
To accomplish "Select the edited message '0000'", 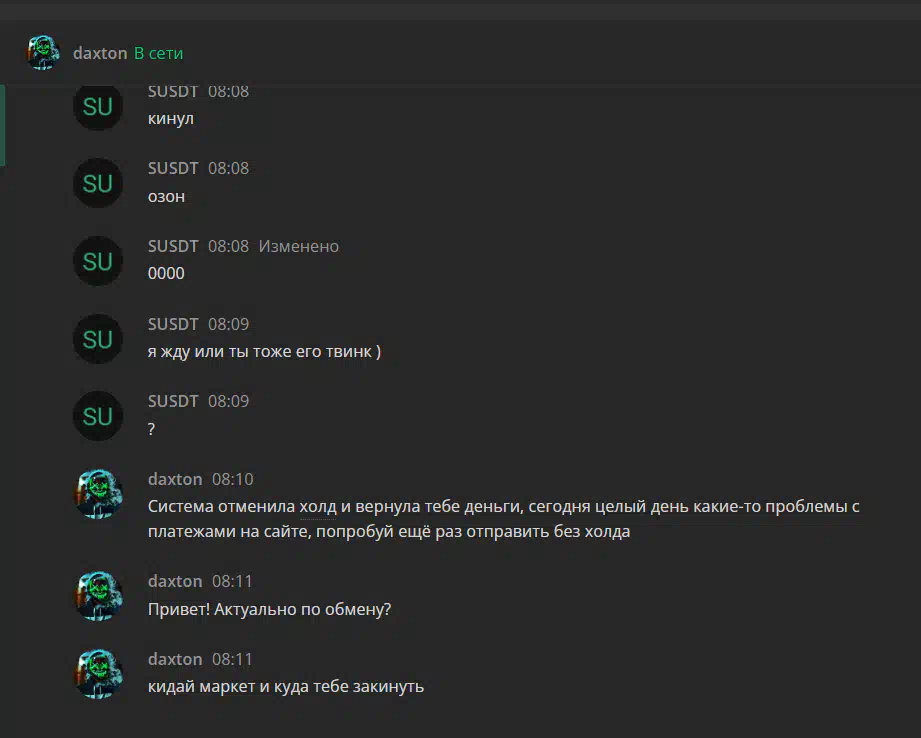I will (x=166, y=273).
